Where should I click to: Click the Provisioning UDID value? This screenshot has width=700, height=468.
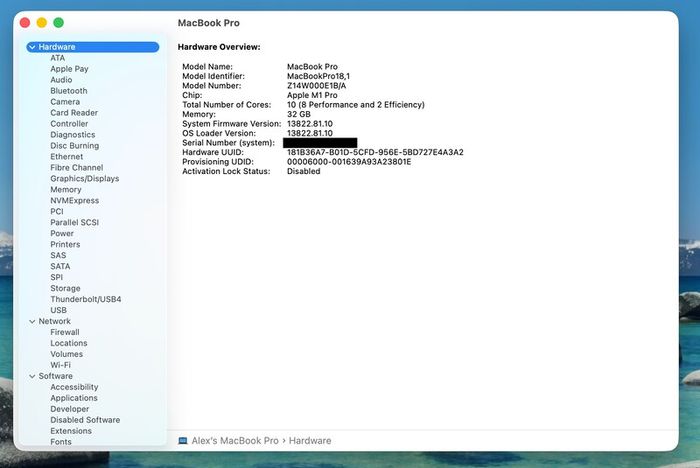click(349, 162)
